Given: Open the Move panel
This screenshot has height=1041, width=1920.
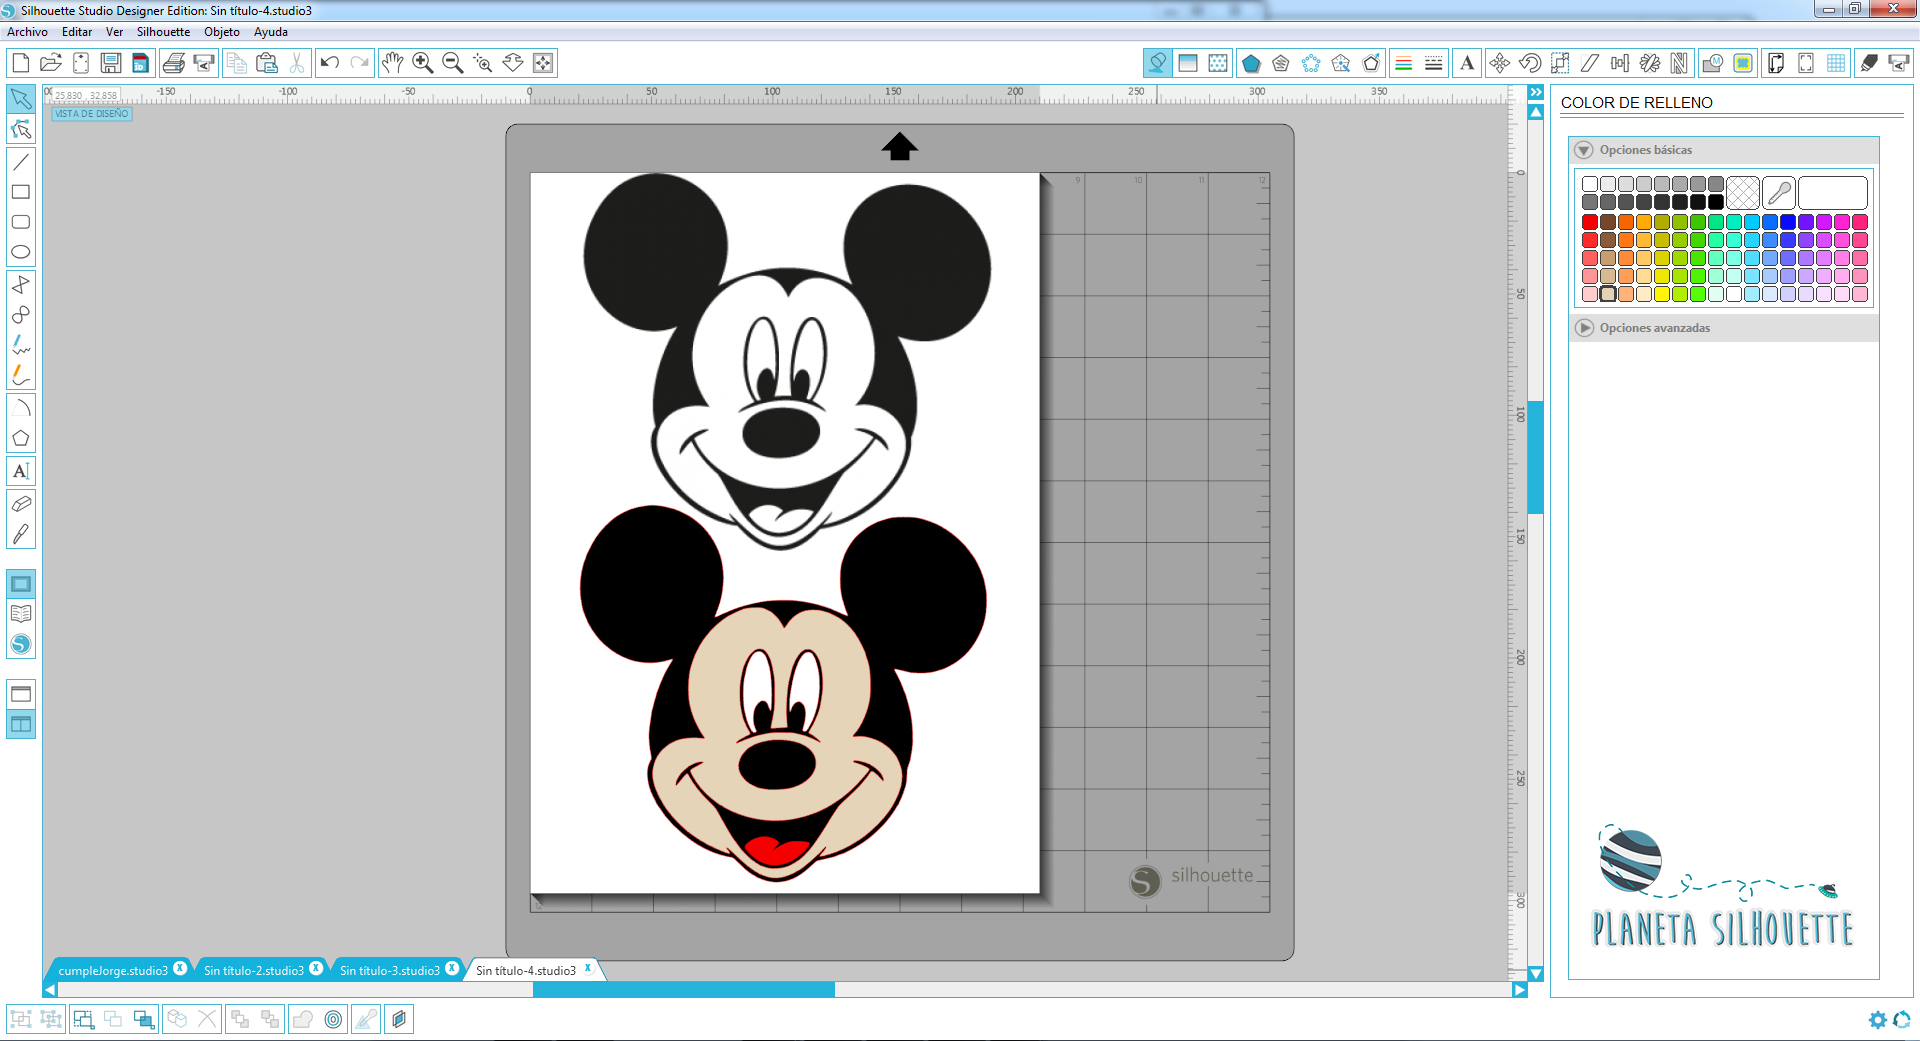Looking at the screenshot, I should 1499,63.
